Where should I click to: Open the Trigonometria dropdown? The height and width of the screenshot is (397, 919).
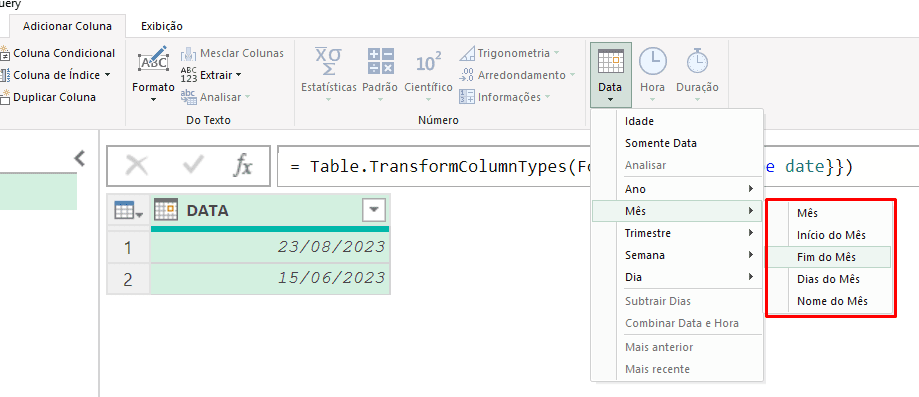[509, 53]
